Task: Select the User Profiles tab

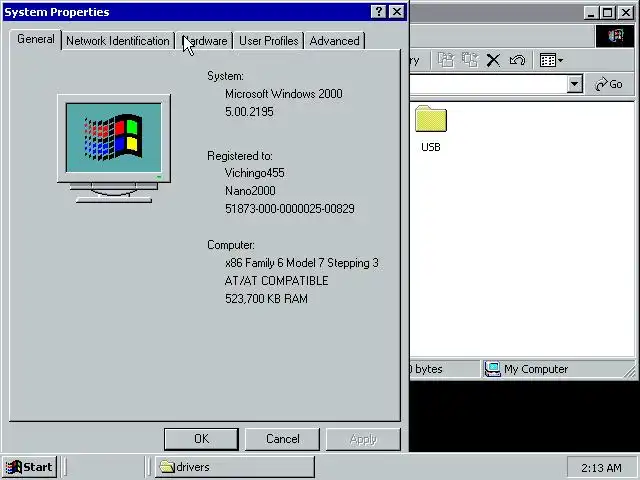Action: pyautogui.click(x=269, y=41)
